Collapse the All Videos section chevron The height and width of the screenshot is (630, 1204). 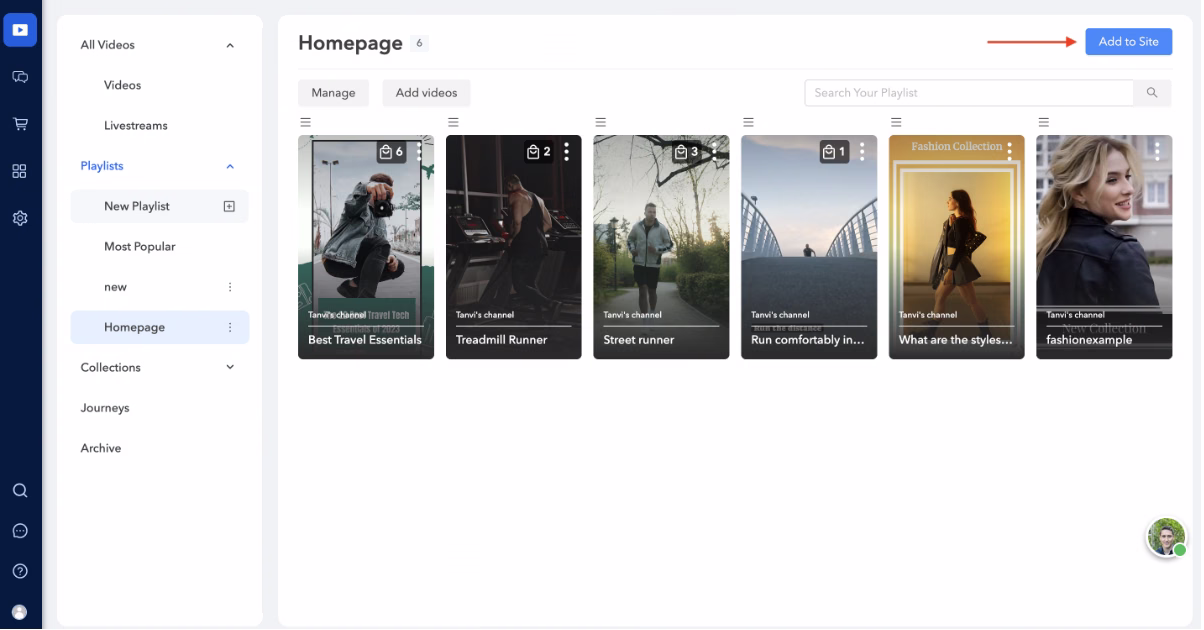point(230,45)
